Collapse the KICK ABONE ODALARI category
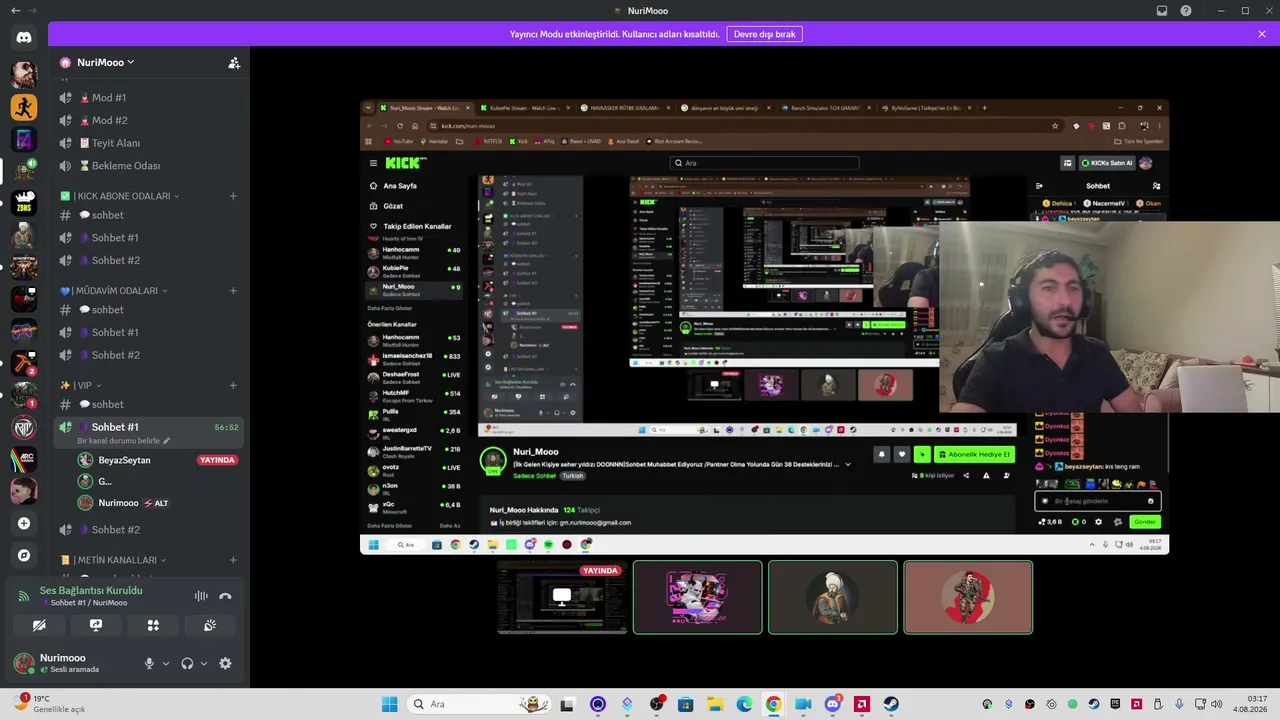 click(119, 196)
